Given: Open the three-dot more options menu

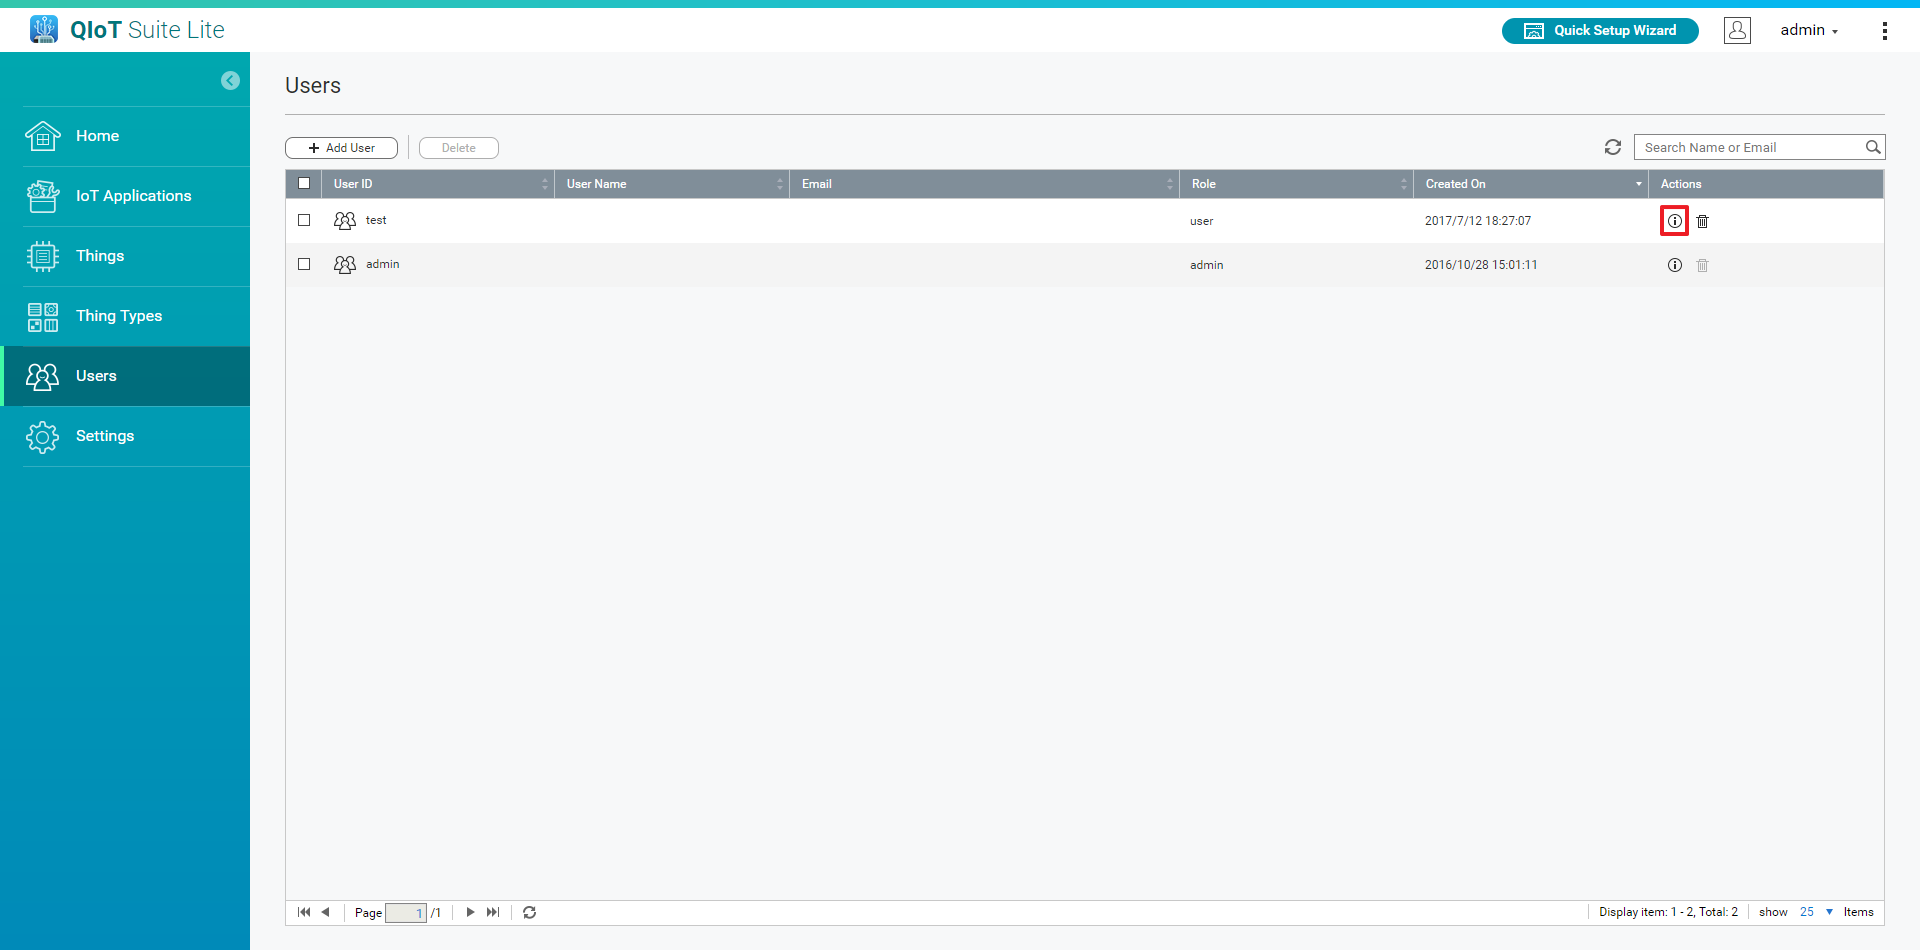Looking at the screenshot, I should tap(1884, 31).
